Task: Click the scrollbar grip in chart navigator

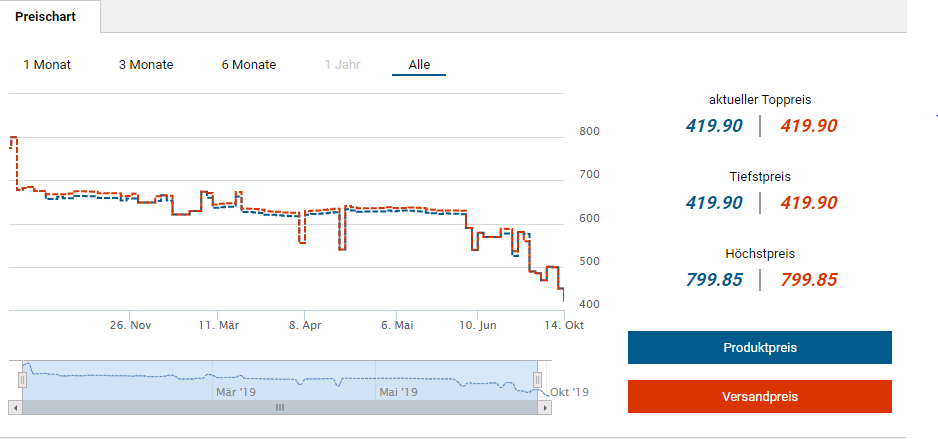Action: [x=280, y=408]
